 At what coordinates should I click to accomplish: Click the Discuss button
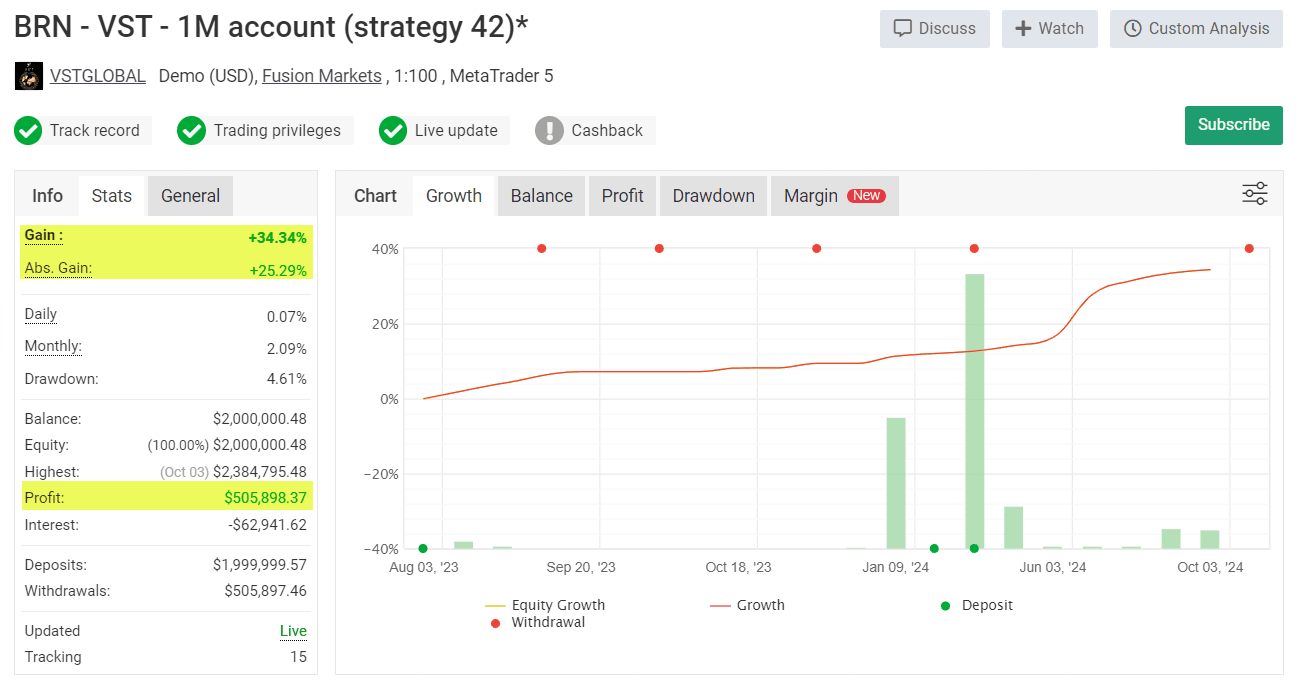tap(934, 29)
